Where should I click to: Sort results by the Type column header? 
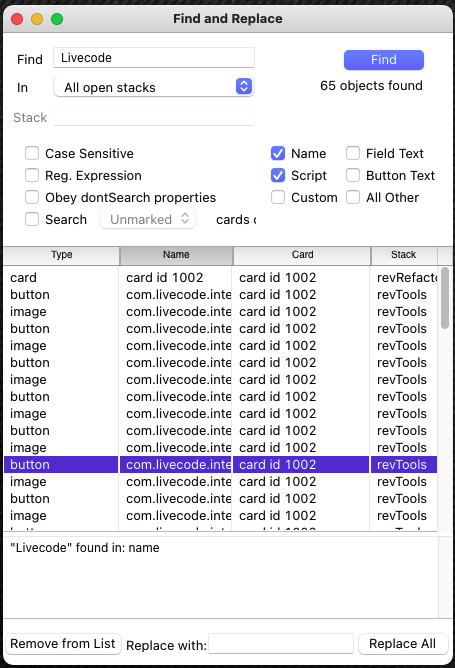(61, 255)
